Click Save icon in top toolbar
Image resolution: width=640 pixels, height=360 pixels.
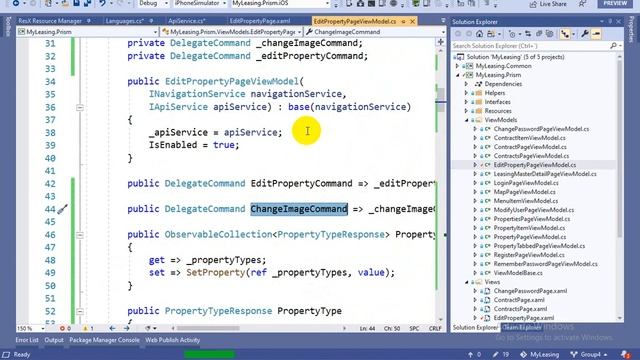[76, 3]
